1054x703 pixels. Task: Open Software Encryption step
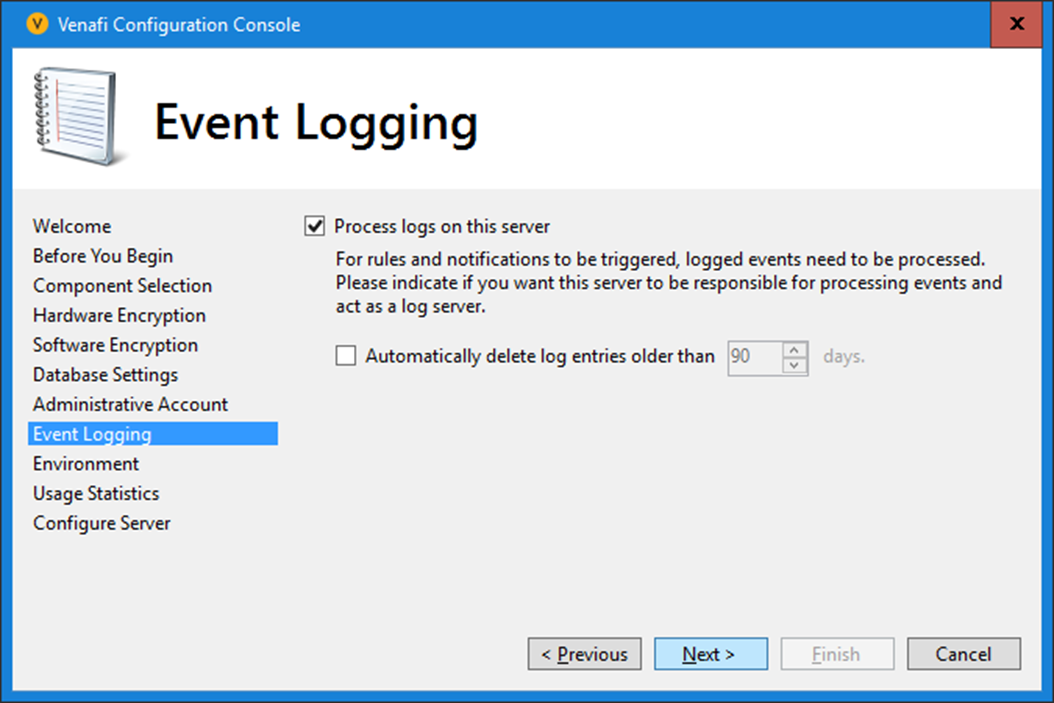(x=115, y=345)
